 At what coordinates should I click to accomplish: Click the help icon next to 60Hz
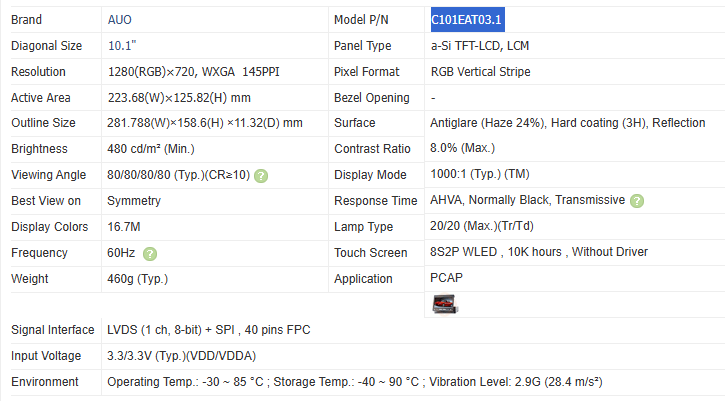coord(150,253)
